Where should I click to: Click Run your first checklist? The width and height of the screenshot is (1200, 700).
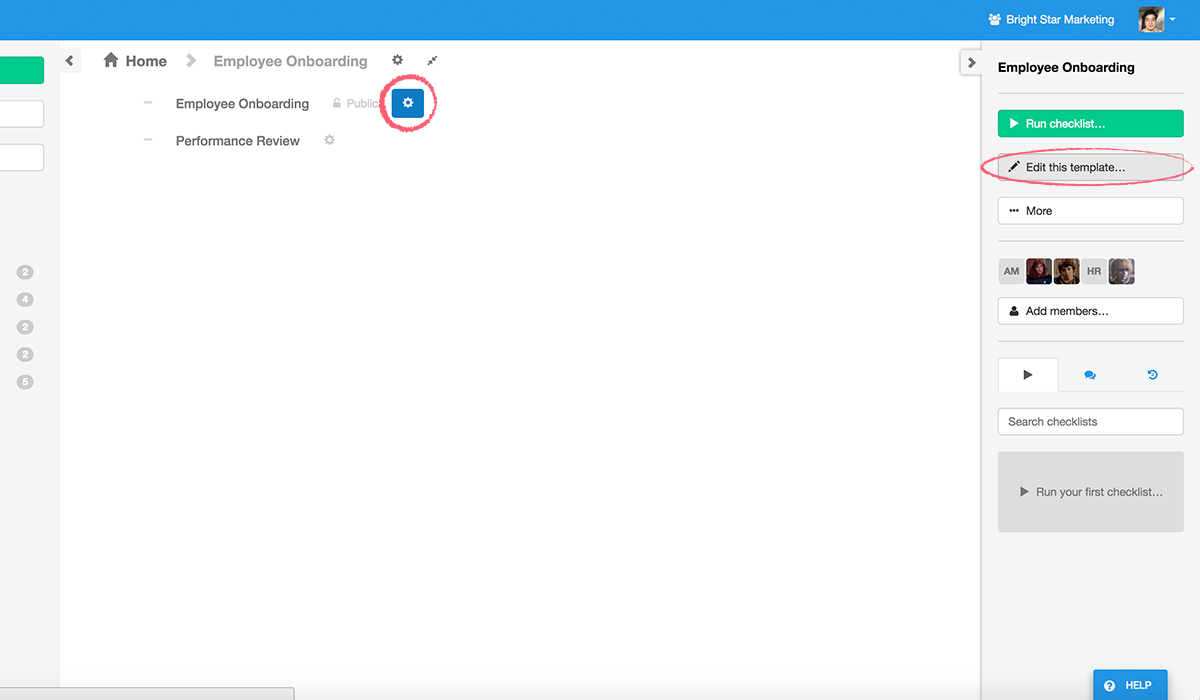[1091, 492]
